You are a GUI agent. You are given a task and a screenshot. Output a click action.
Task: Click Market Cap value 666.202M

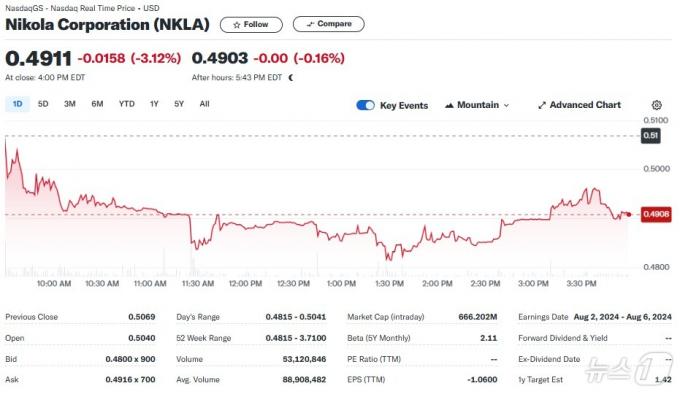point(477,317)
